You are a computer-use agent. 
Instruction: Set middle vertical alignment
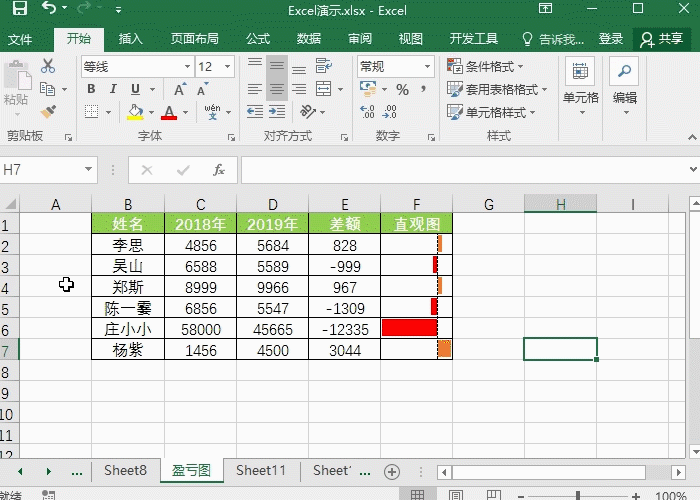277,66
